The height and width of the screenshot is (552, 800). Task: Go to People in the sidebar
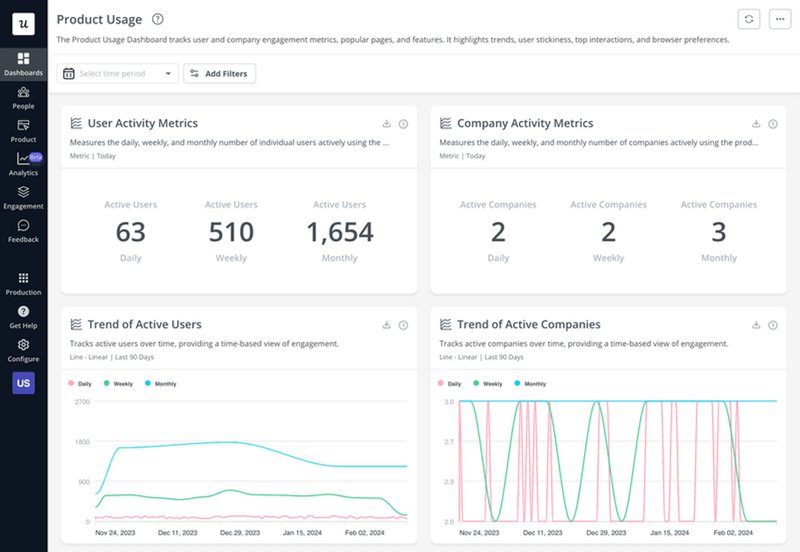point(23,97)
